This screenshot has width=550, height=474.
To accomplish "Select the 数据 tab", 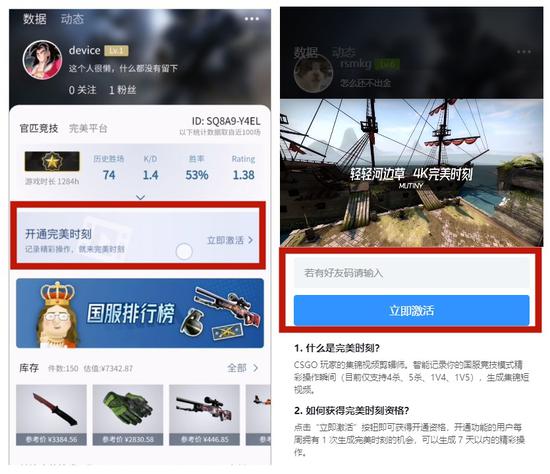I will coord(35,19).
